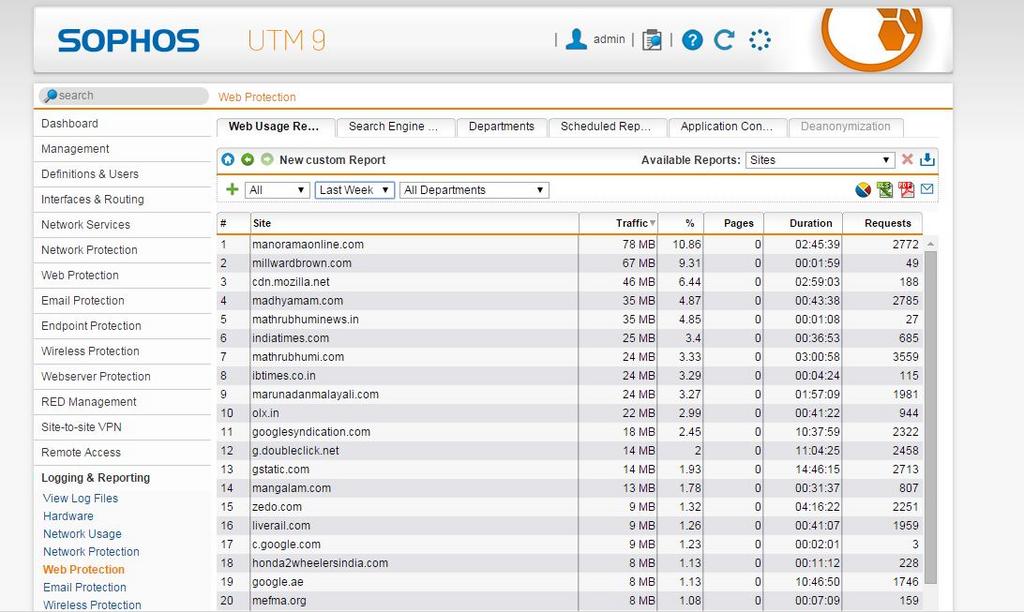The width and height of the screenshot is (1024, 612).
Task: Select the Deanonymization tab
Action: pos(846,127)
